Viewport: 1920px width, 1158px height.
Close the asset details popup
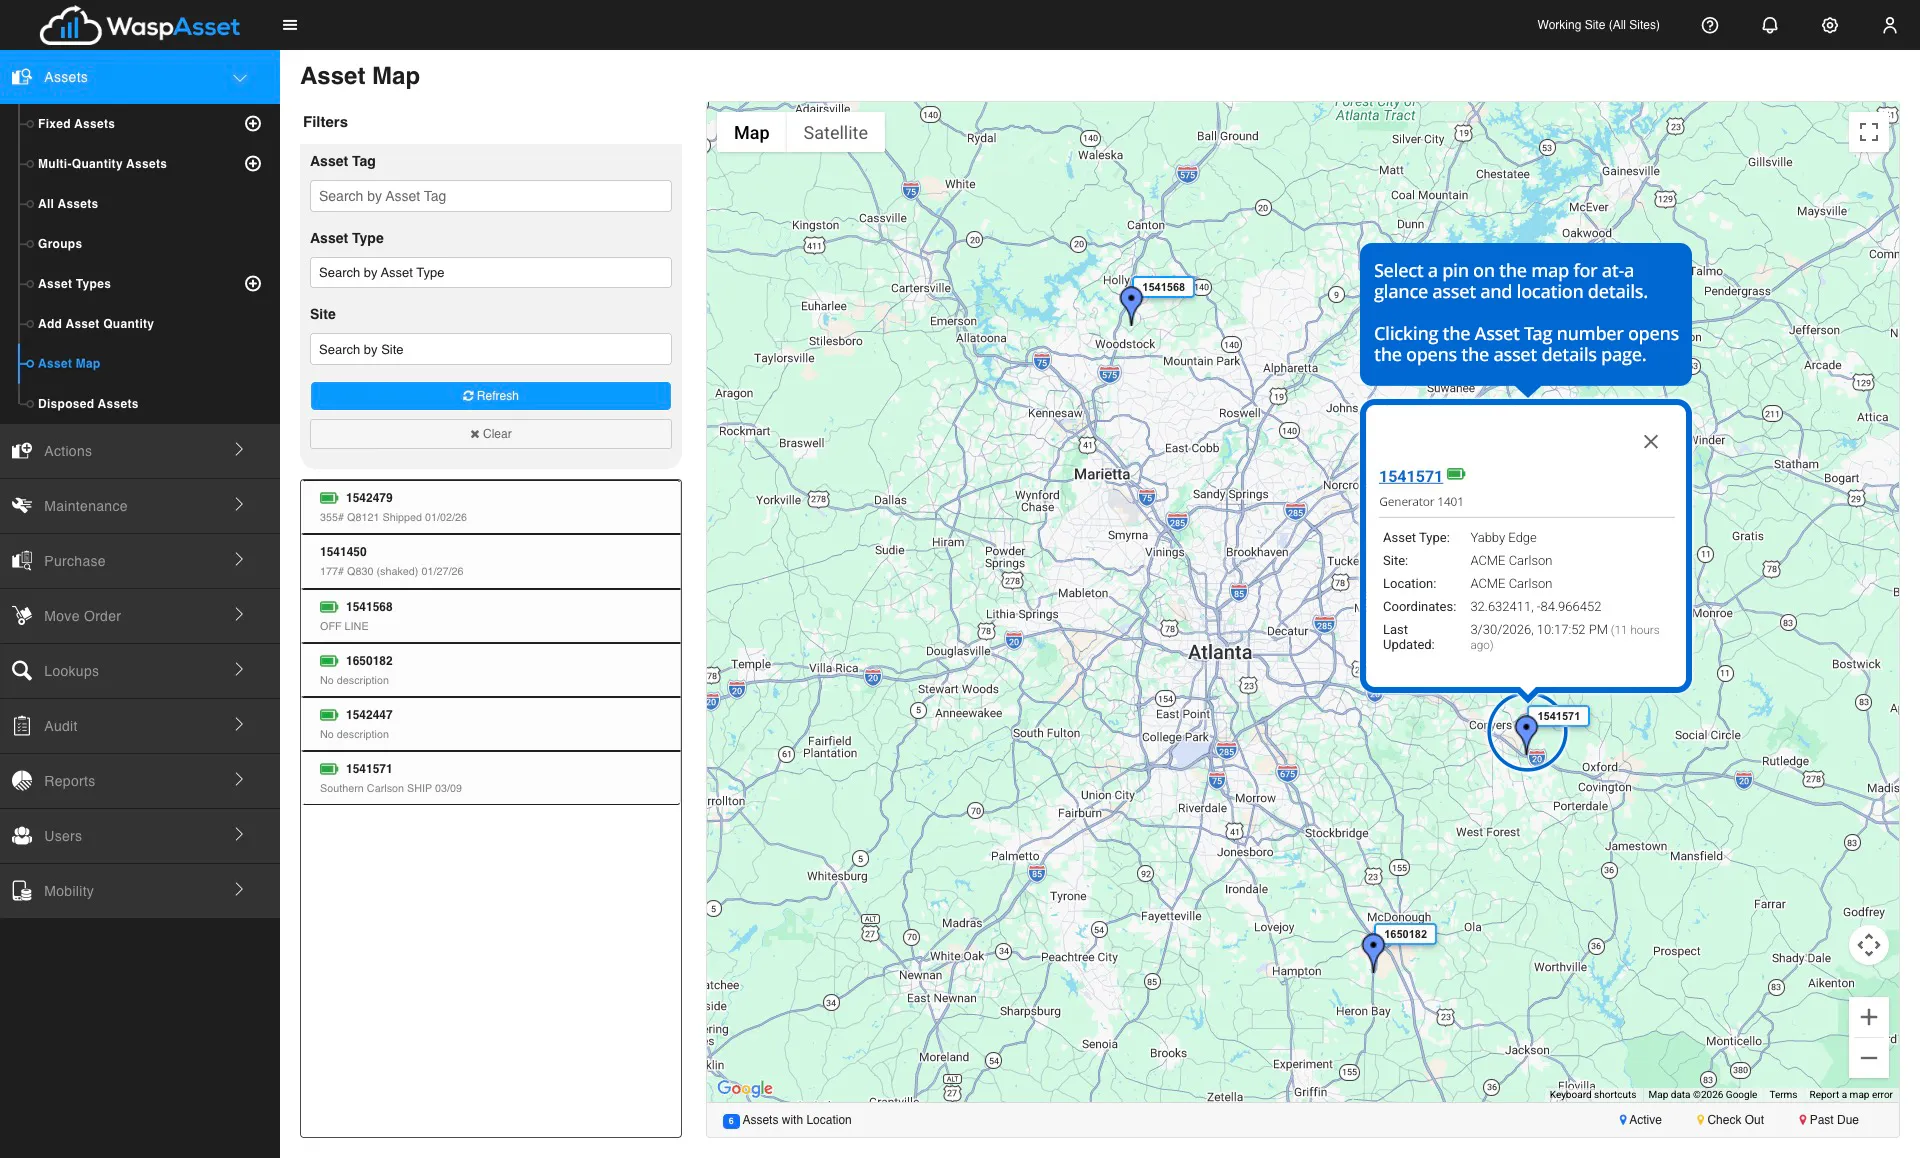(x=1651, y=442)
